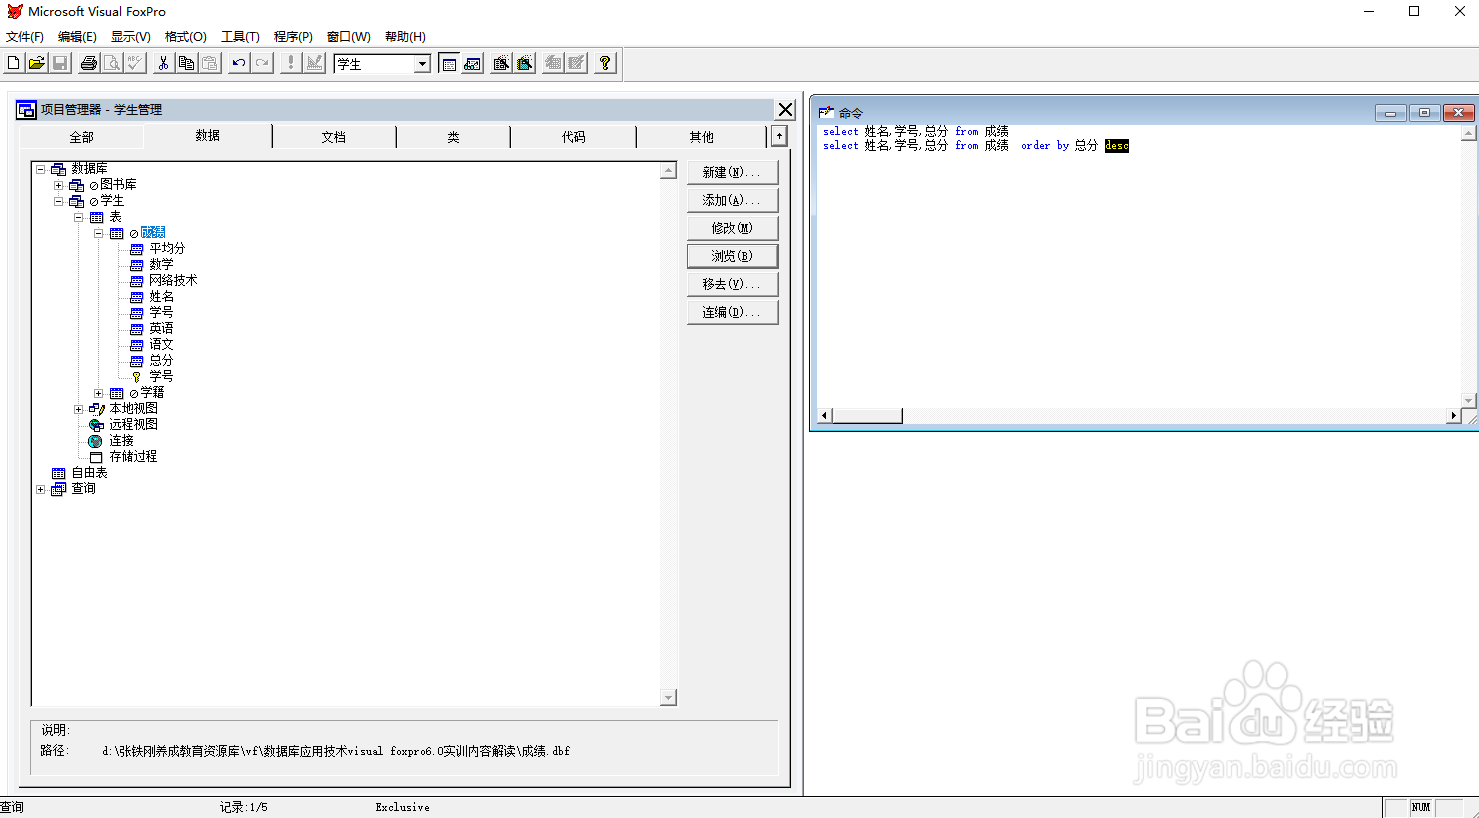Open the Data Session window icon
This screenshot has height=818, width=1479.
[473, 63]
